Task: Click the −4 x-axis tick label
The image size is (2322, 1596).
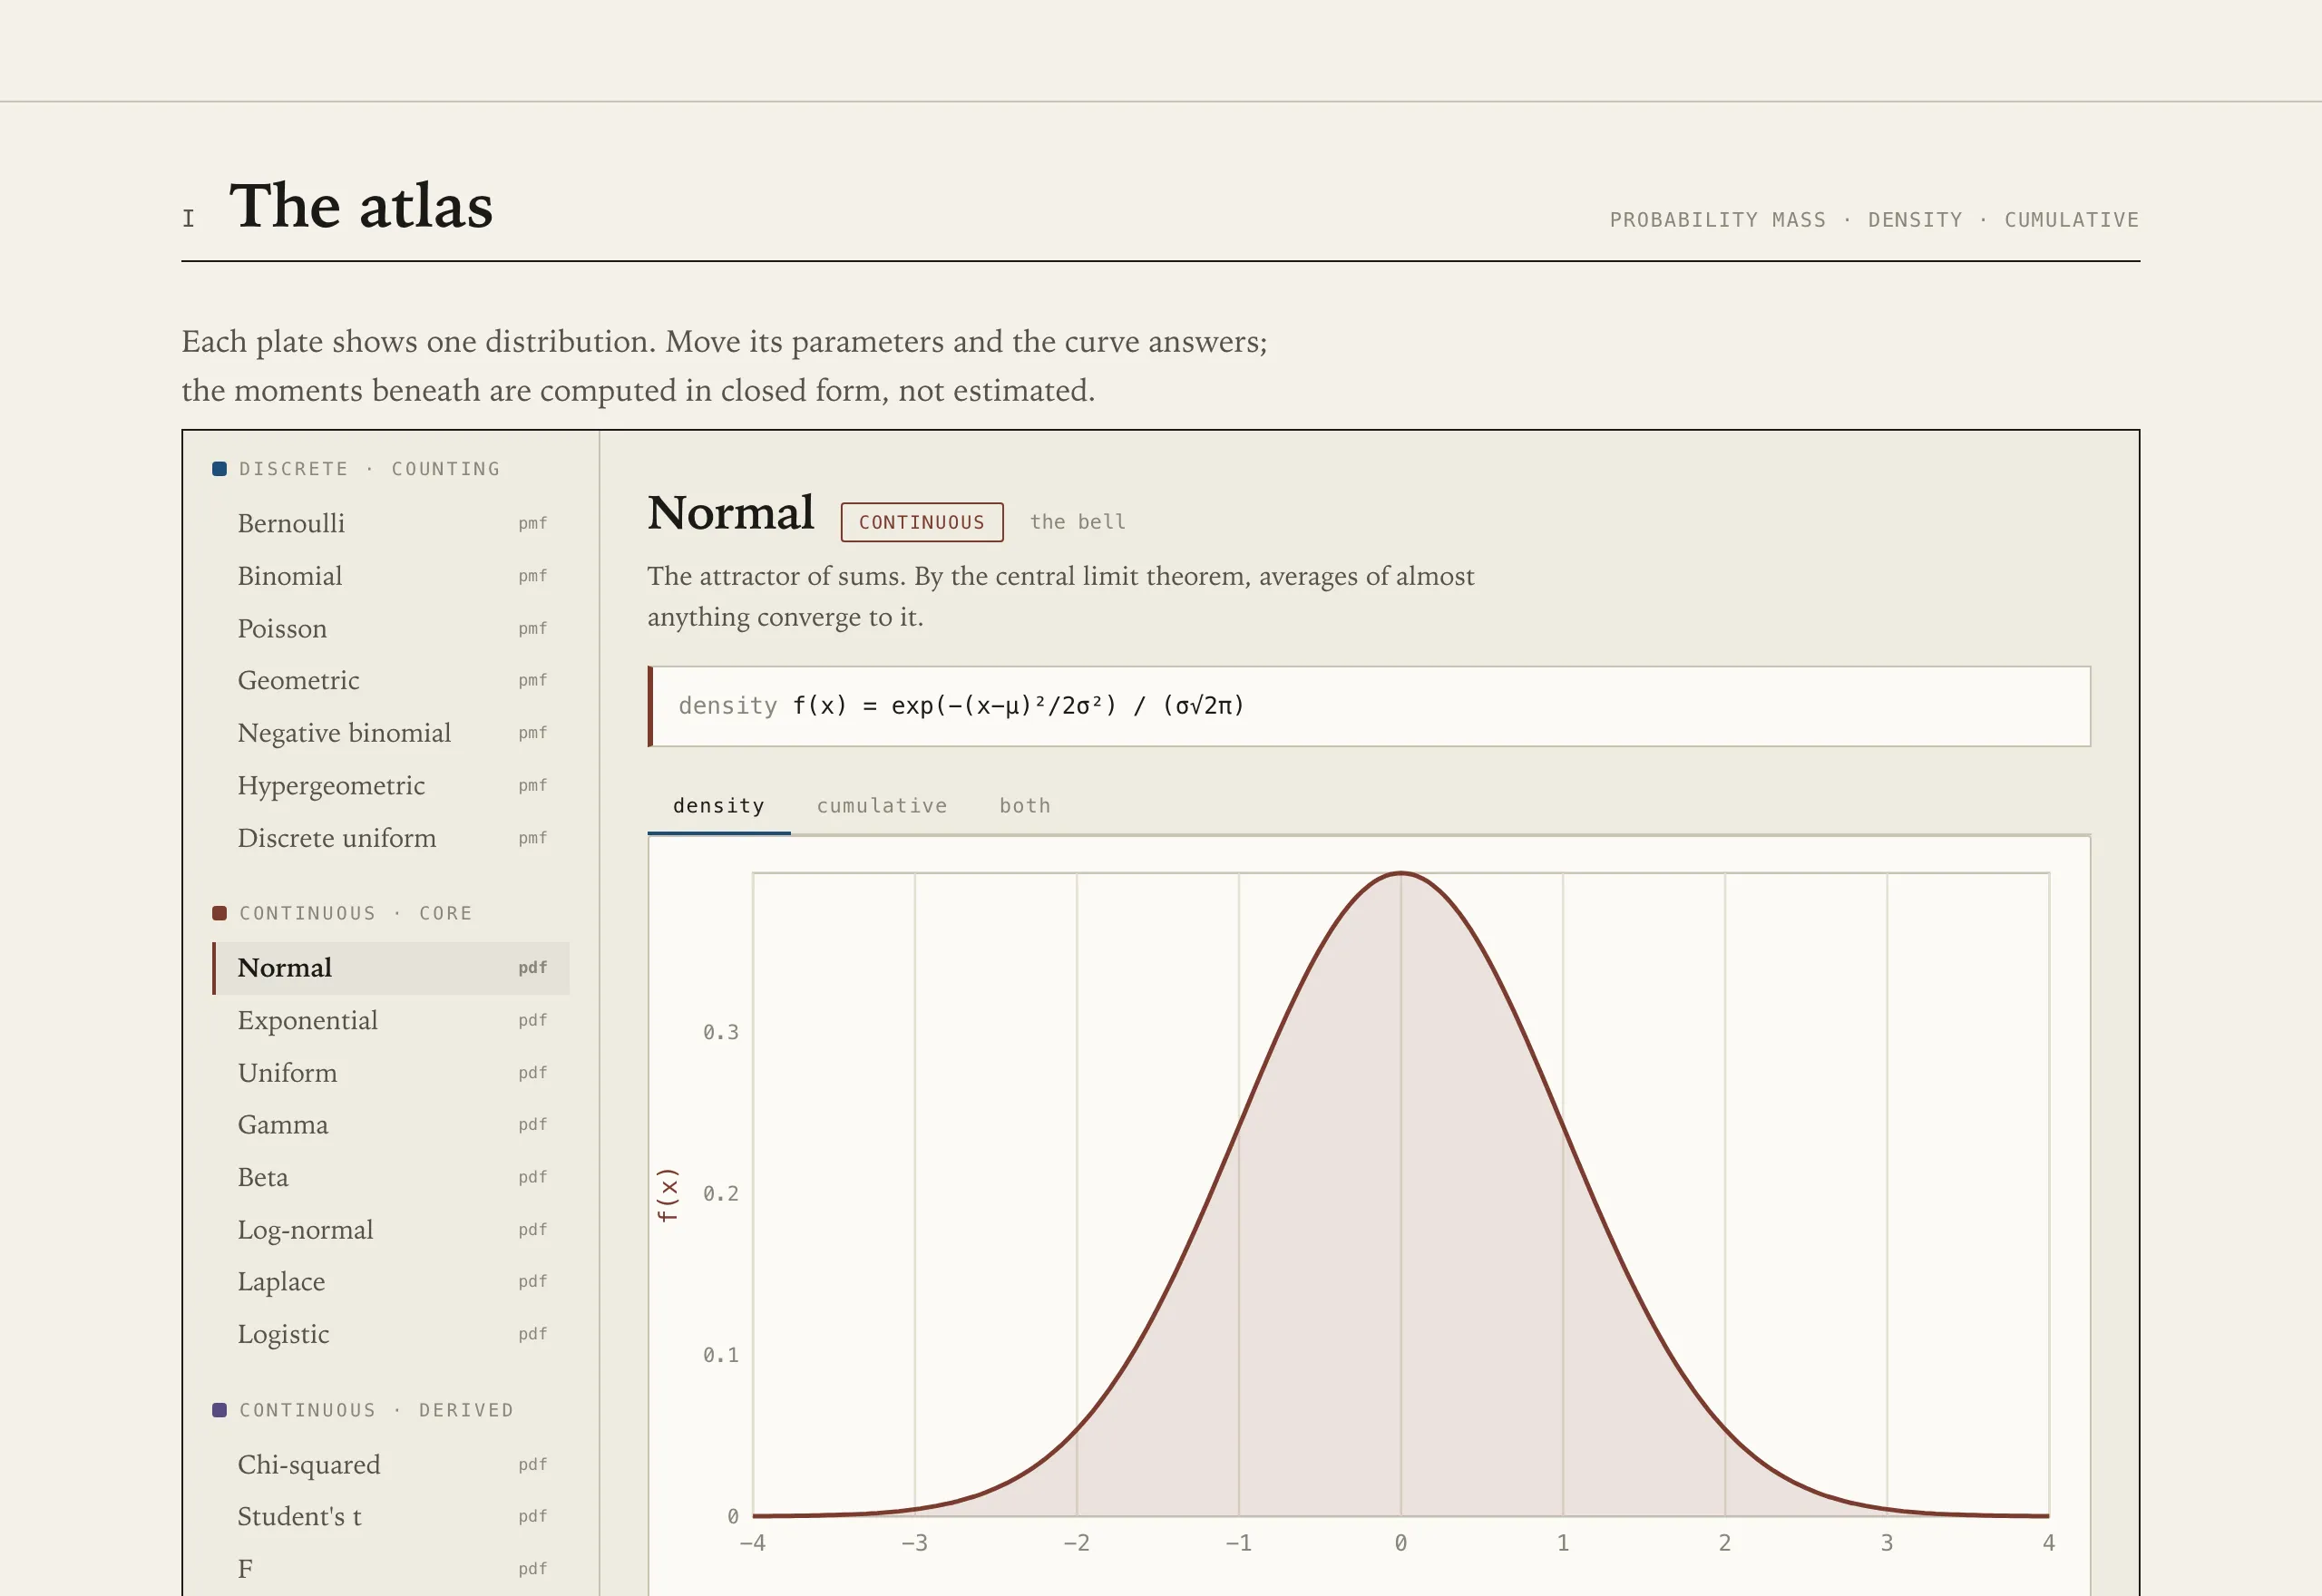Action: [753, 1543]
